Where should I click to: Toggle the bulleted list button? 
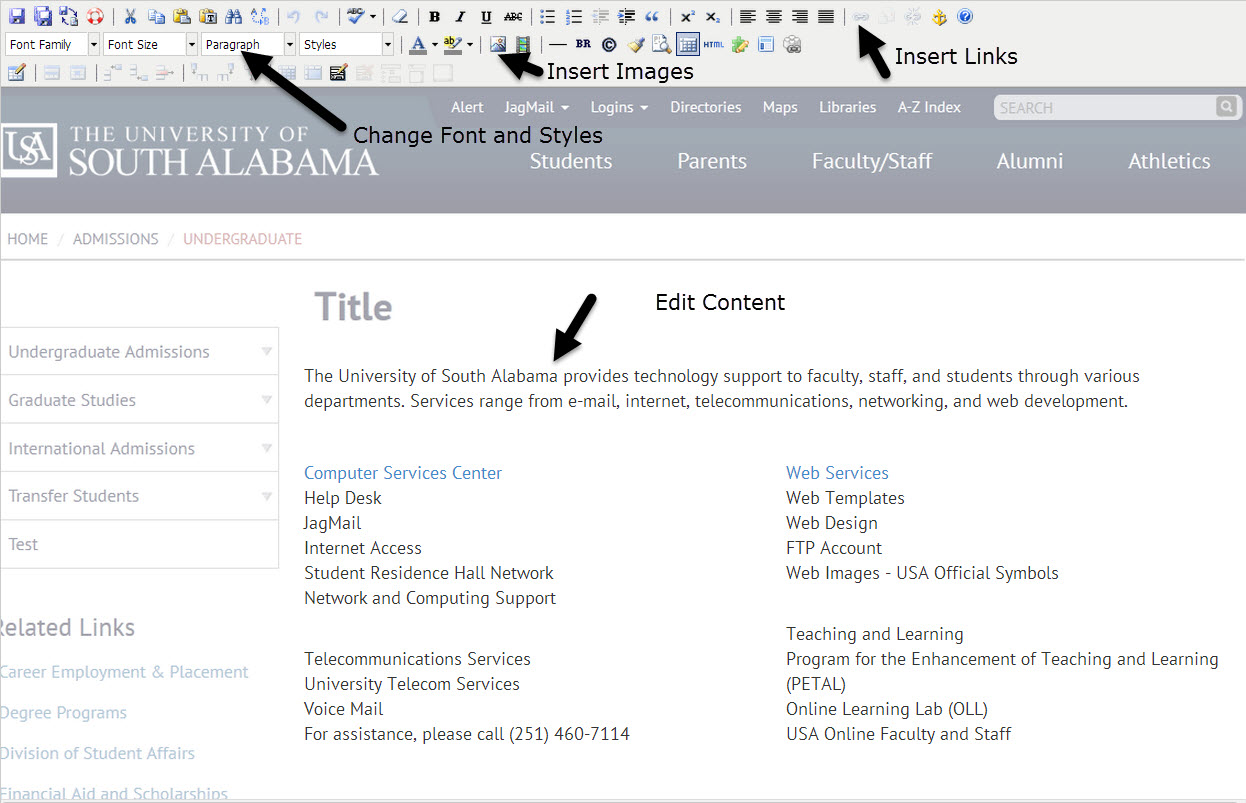548,16
